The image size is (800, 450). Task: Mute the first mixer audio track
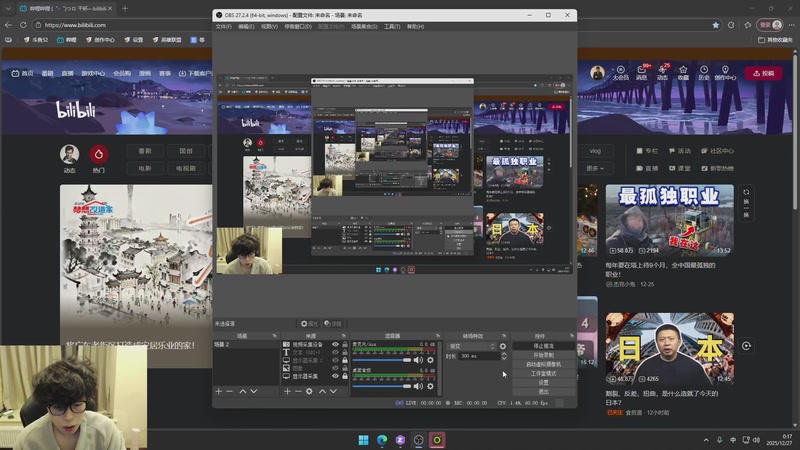pyautogui.click(x=419, y=360)
